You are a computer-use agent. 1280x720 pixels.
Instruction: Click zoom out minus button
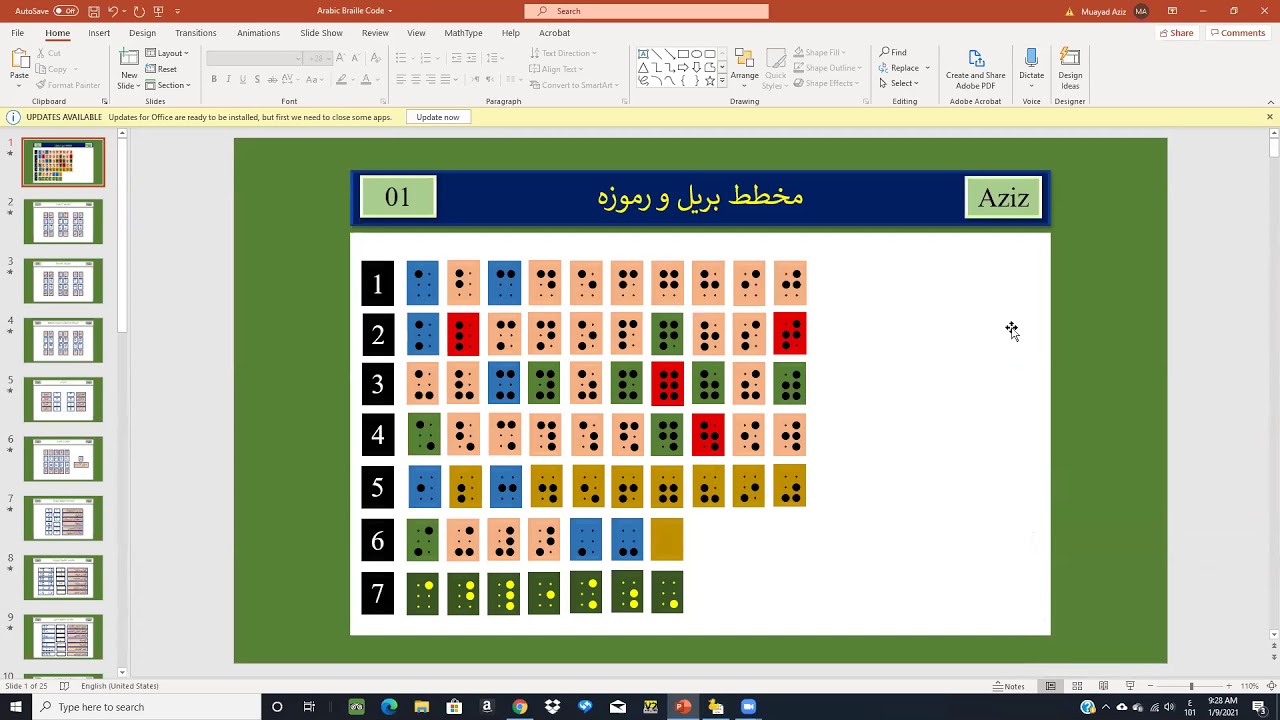click(1151, 686)
